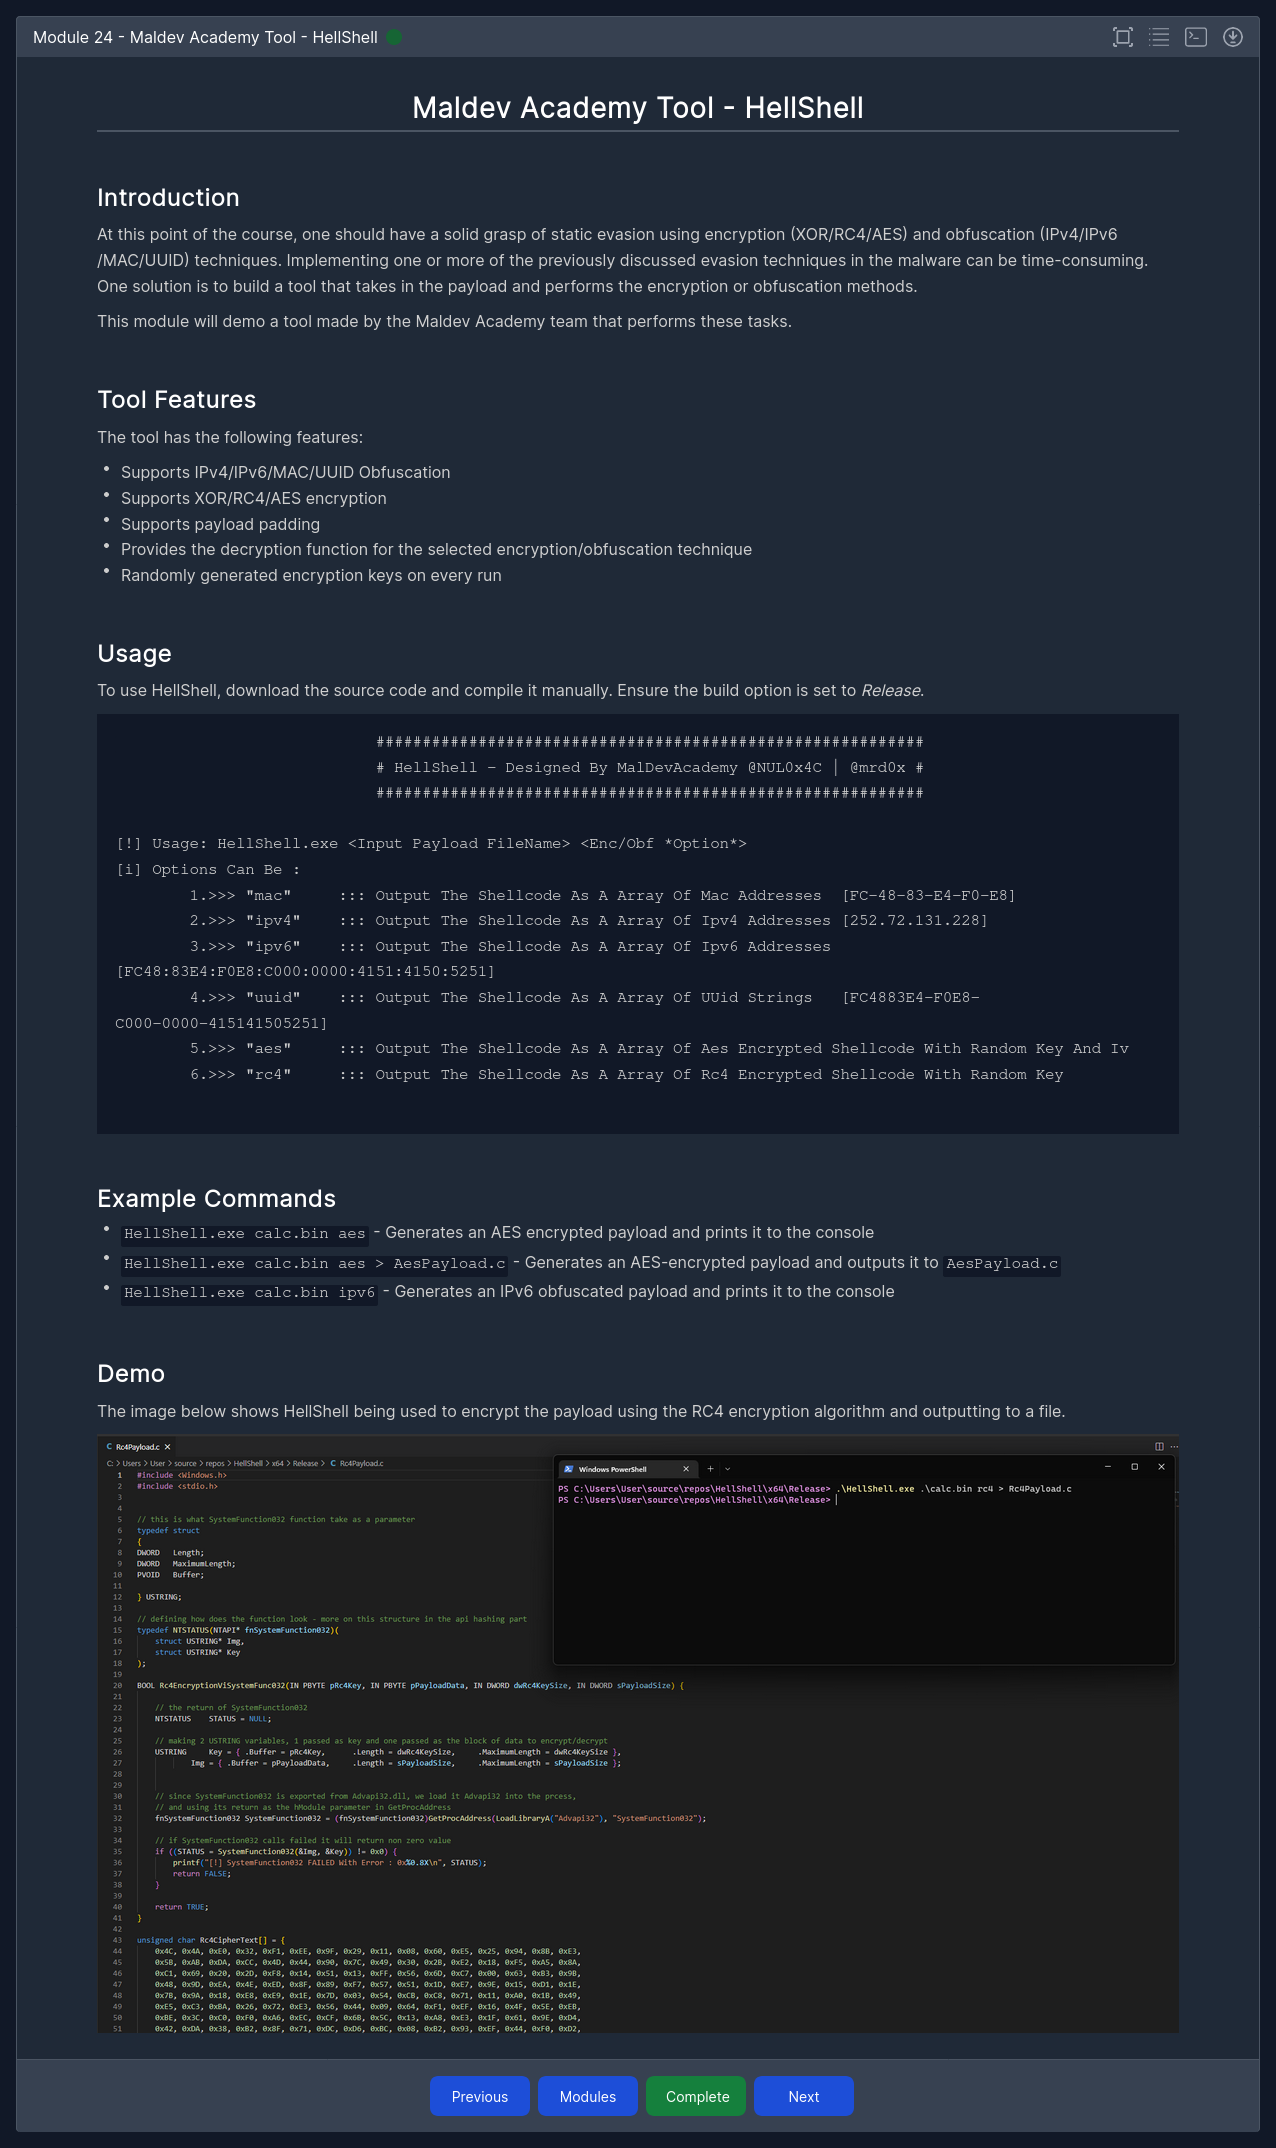Click the sentence 'The tool has the following features:'
Screen dimensions: 1276x2148
tap(230, 437)
